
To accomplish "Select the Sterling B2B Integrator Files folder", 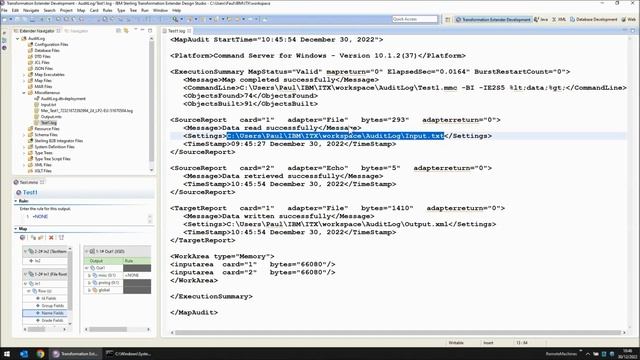I will coord(58,141).
